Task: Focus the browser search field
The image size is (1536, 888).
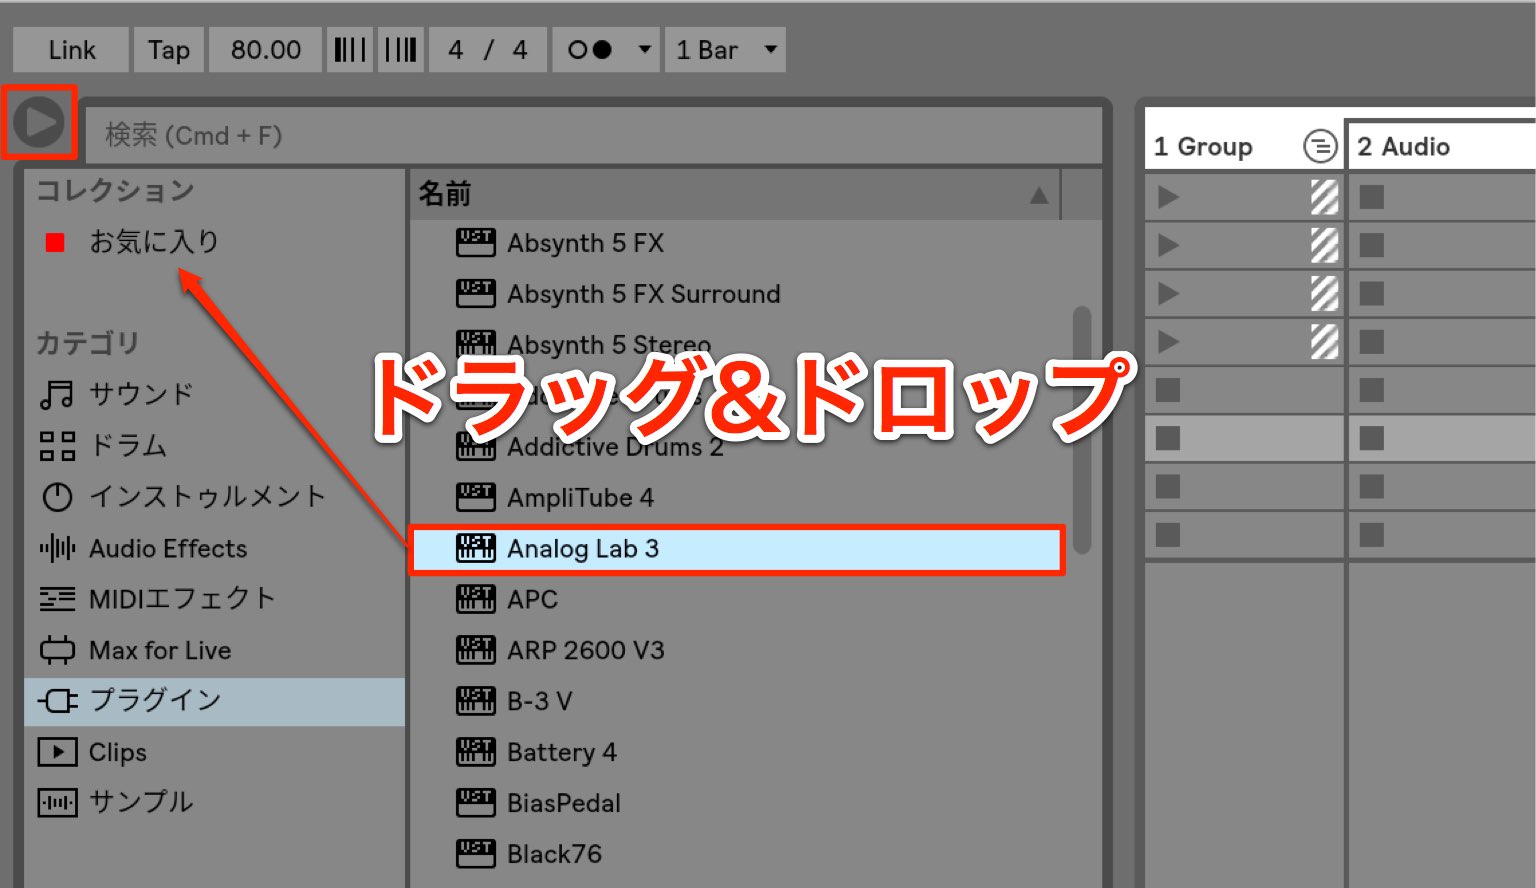Action: (x=593, y=135)
